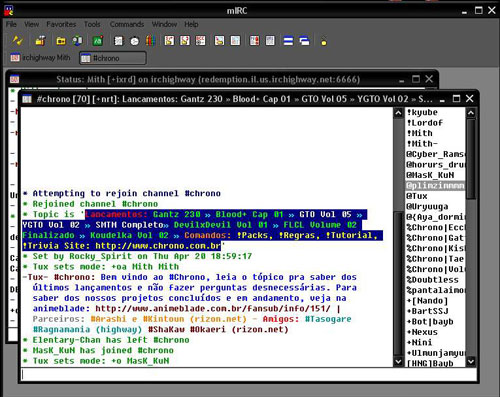Click nick list scrollbar down arrow

[x=471, y=361]
